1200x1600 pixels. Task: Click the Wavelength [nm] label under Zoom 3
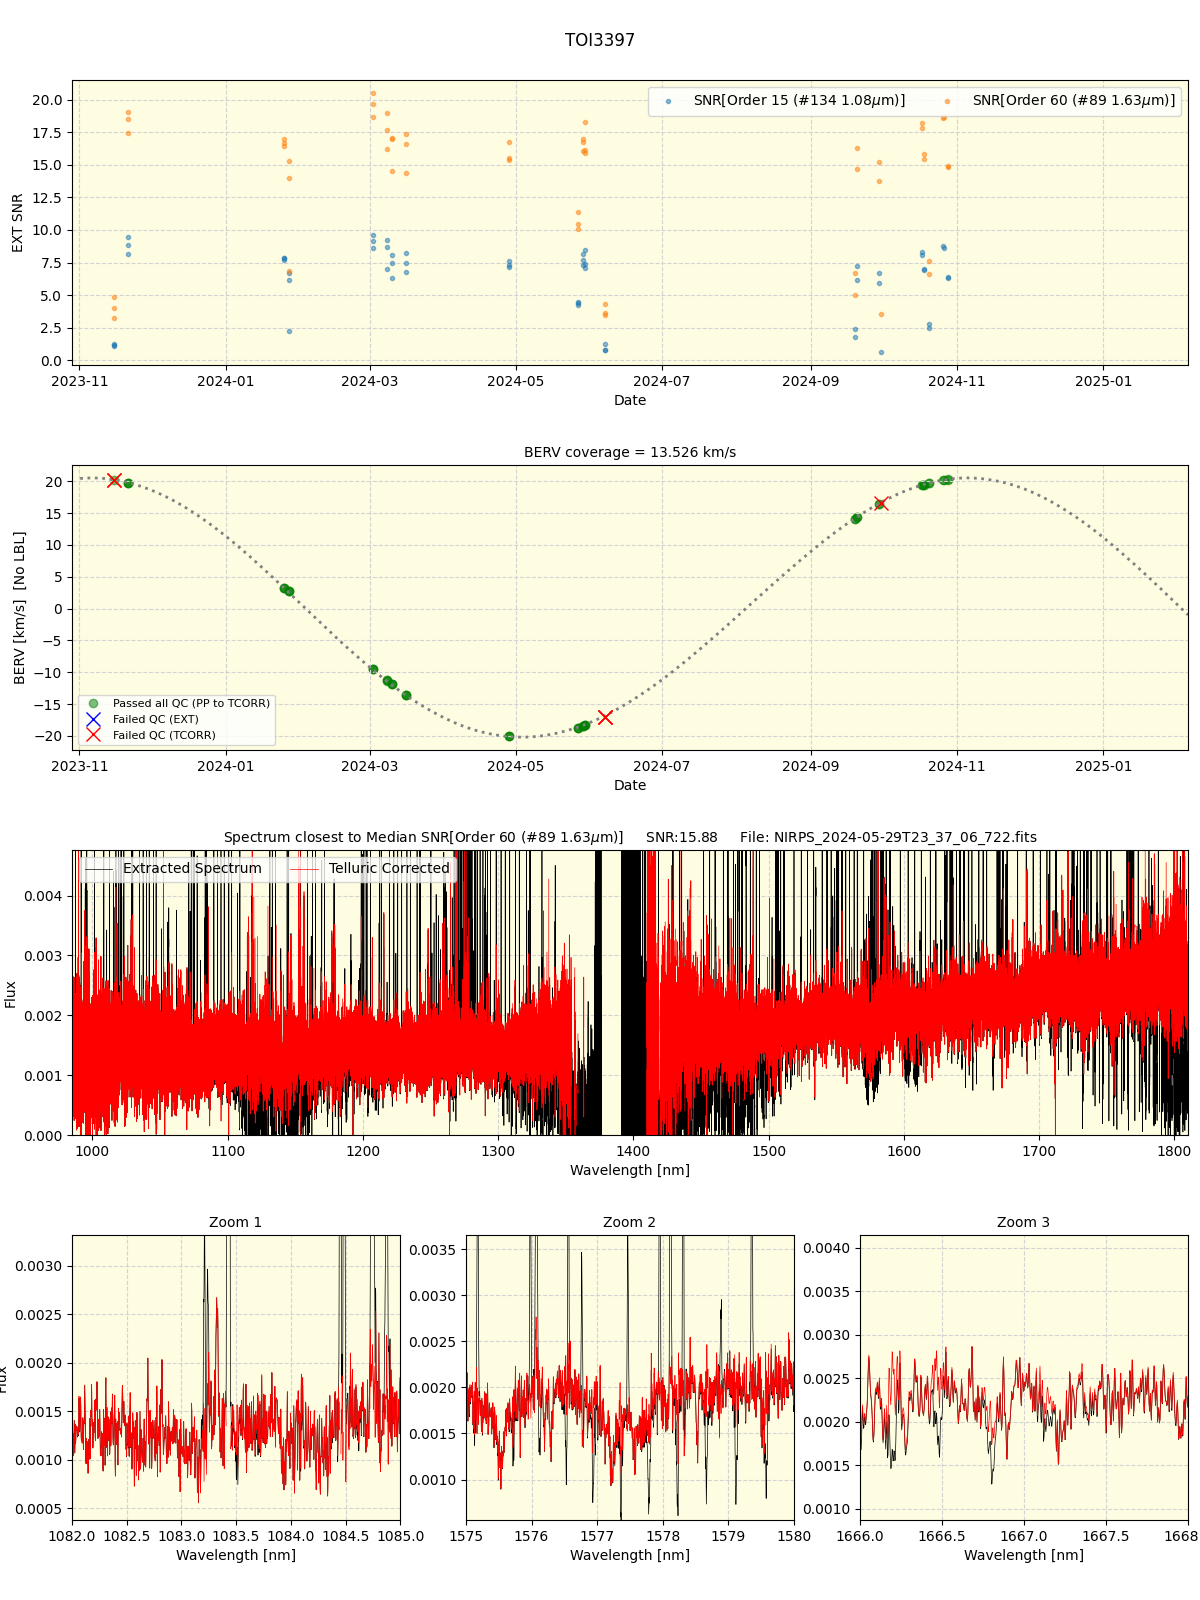click(1024, 1556)
